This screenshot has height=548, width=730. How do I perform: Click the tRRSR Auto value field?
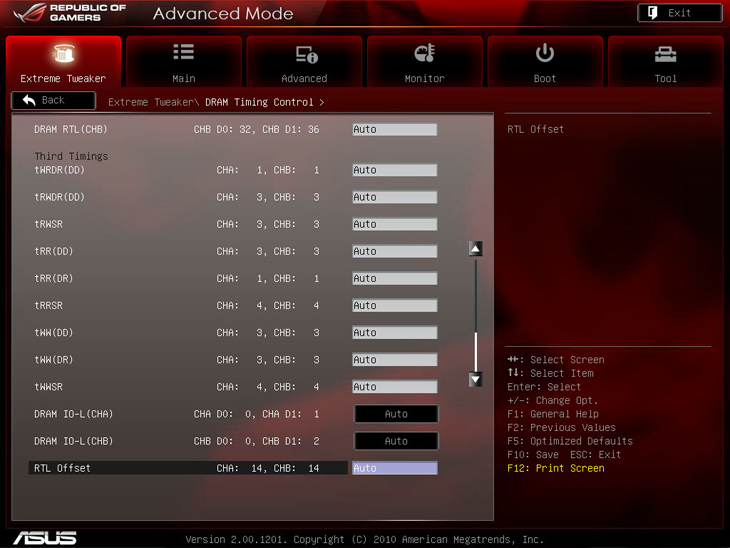pos(394,306)
